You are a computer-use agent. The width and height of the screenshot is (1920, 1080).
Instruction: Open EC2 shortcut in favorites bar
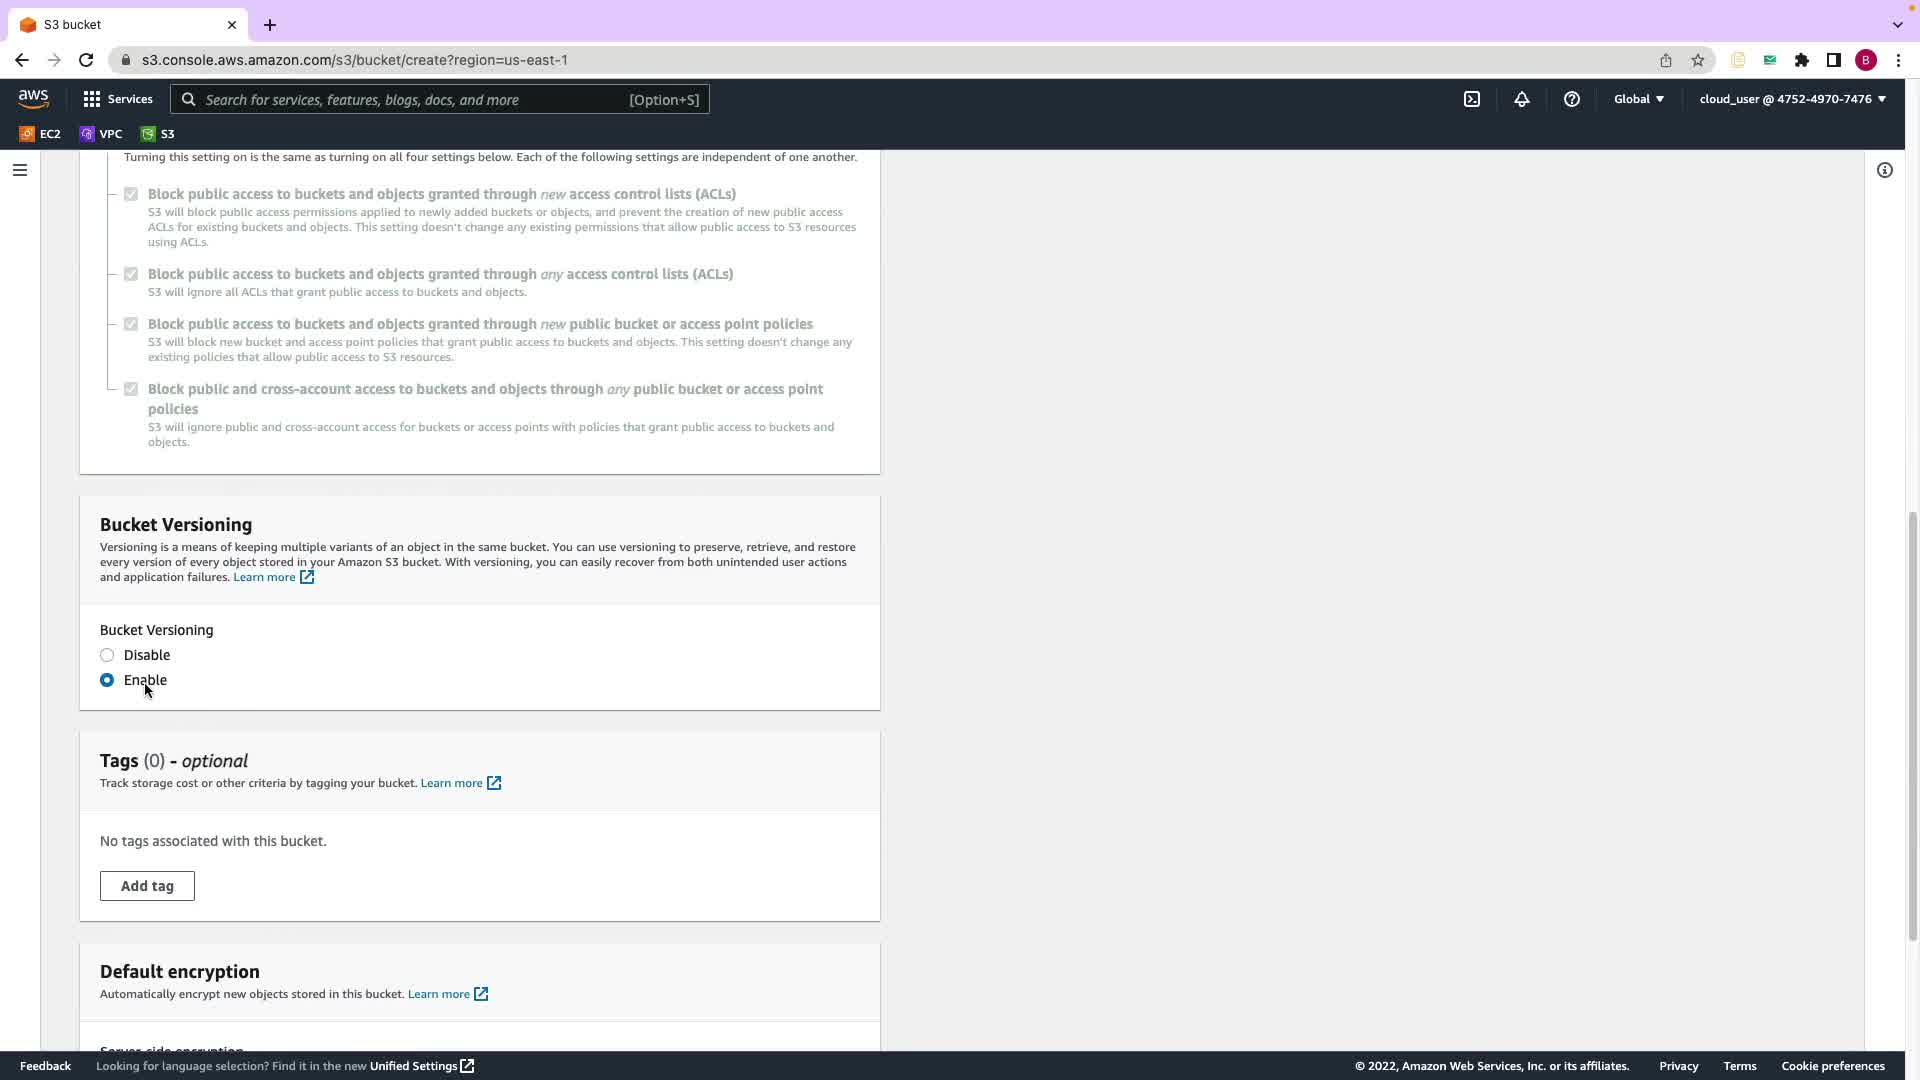(x=40, y=134)
